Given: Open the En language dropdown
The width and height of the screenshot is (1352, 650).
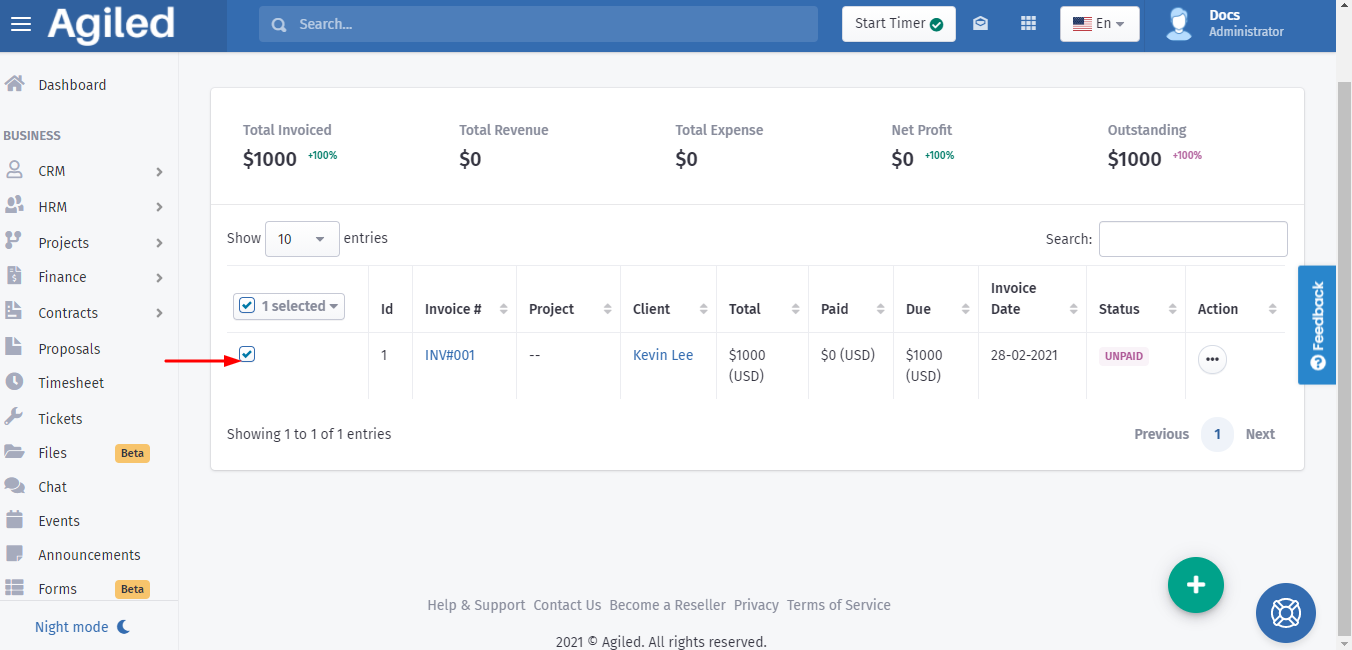Looking at the screenshot, I should tap(1099, 24).
